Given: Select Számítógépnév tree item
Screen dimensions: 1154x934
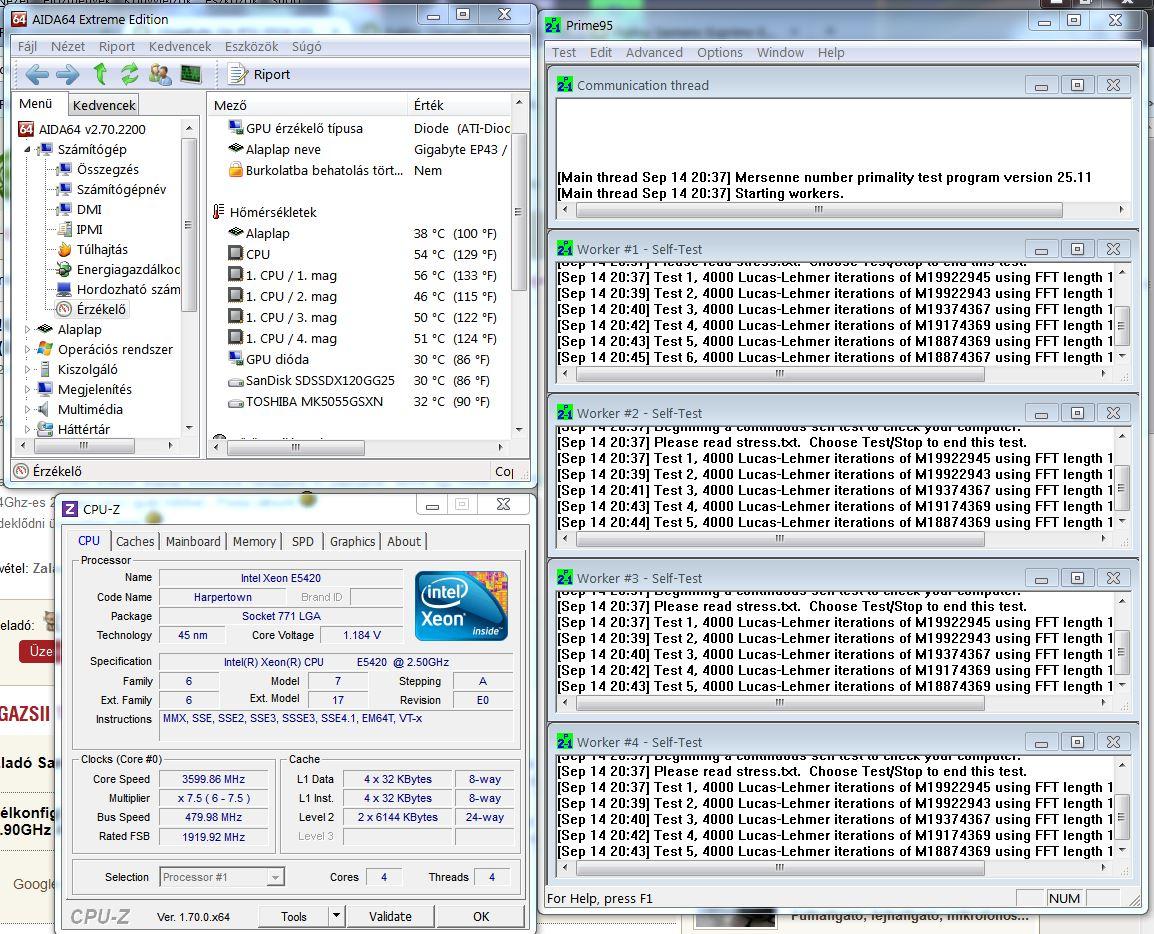Looking at the screenshot, I should pyautogui.click(x=121, y=189).
